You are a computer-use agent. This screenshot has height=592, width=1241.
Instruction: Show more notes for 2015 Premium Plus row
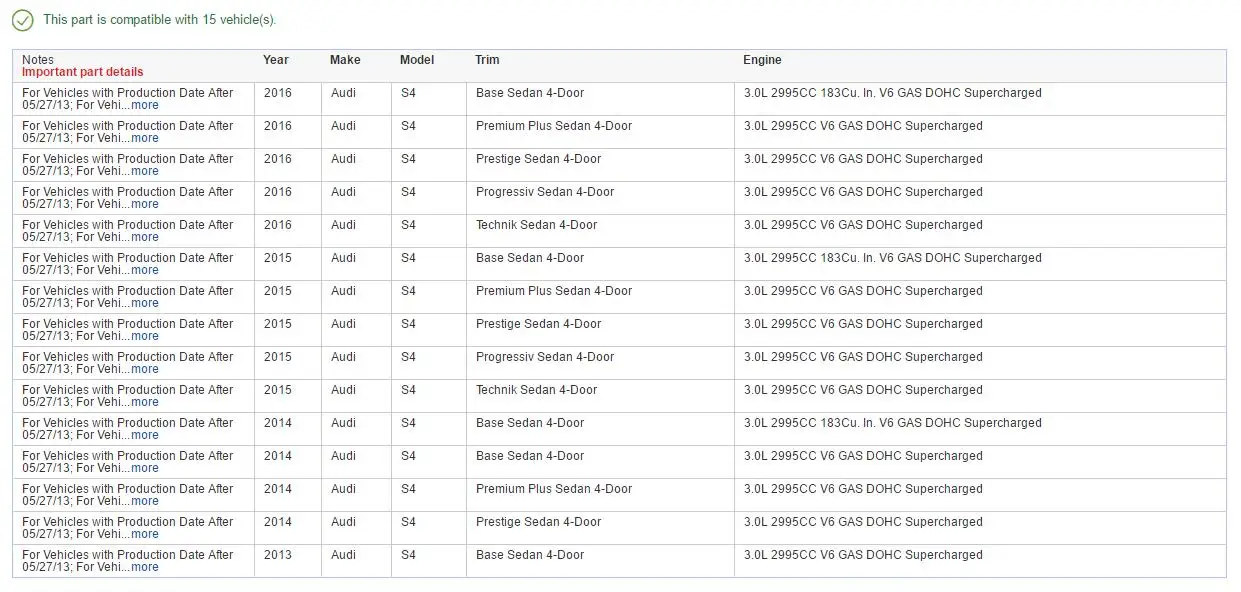(145, 303)
